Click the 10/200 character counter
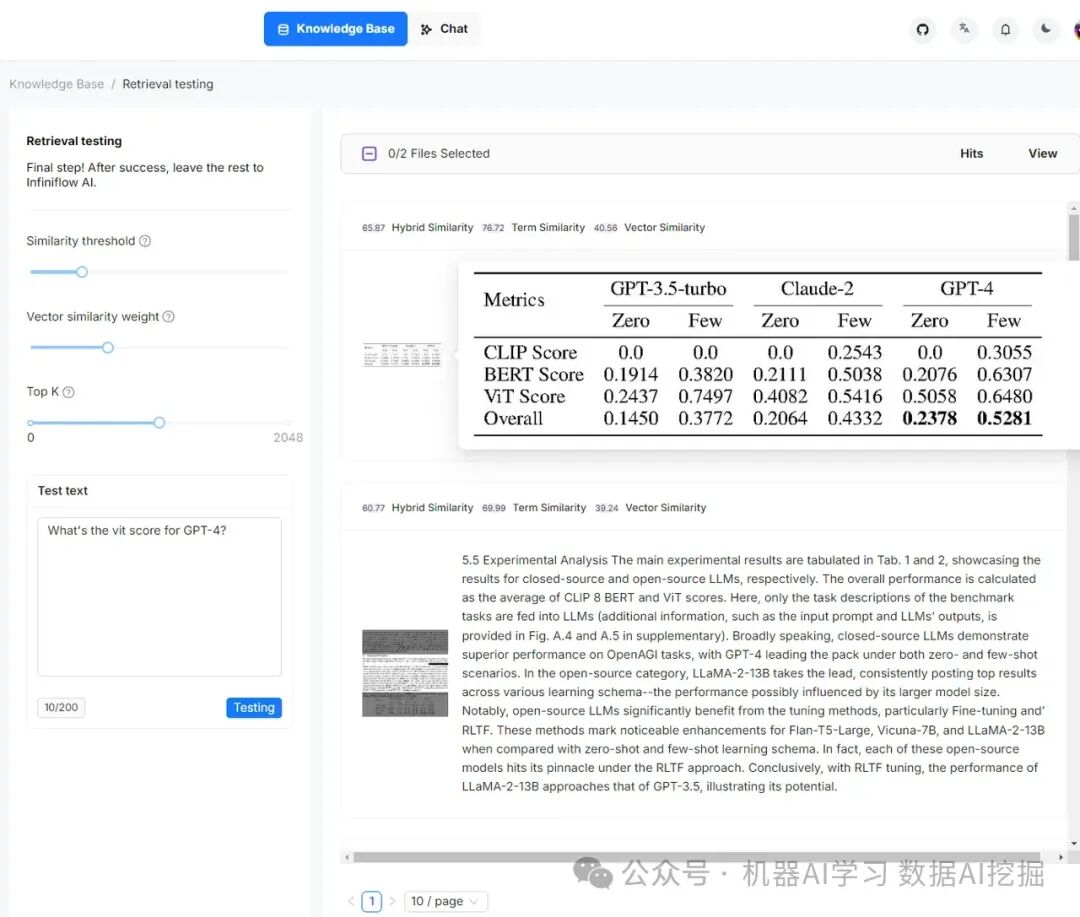The height and width of the screenshot is (917, 1080). [x=61, y=708]
